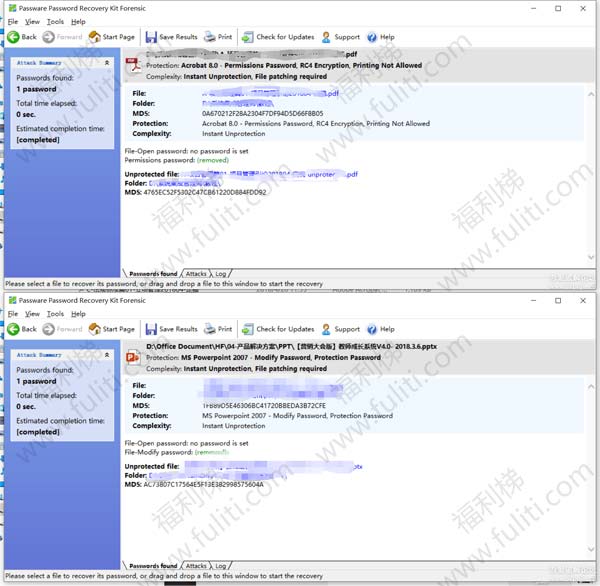Viewport: 600px width, 586px height.
Task: Open the Tools menu in the PDF window
Action: tap(55, 21)
